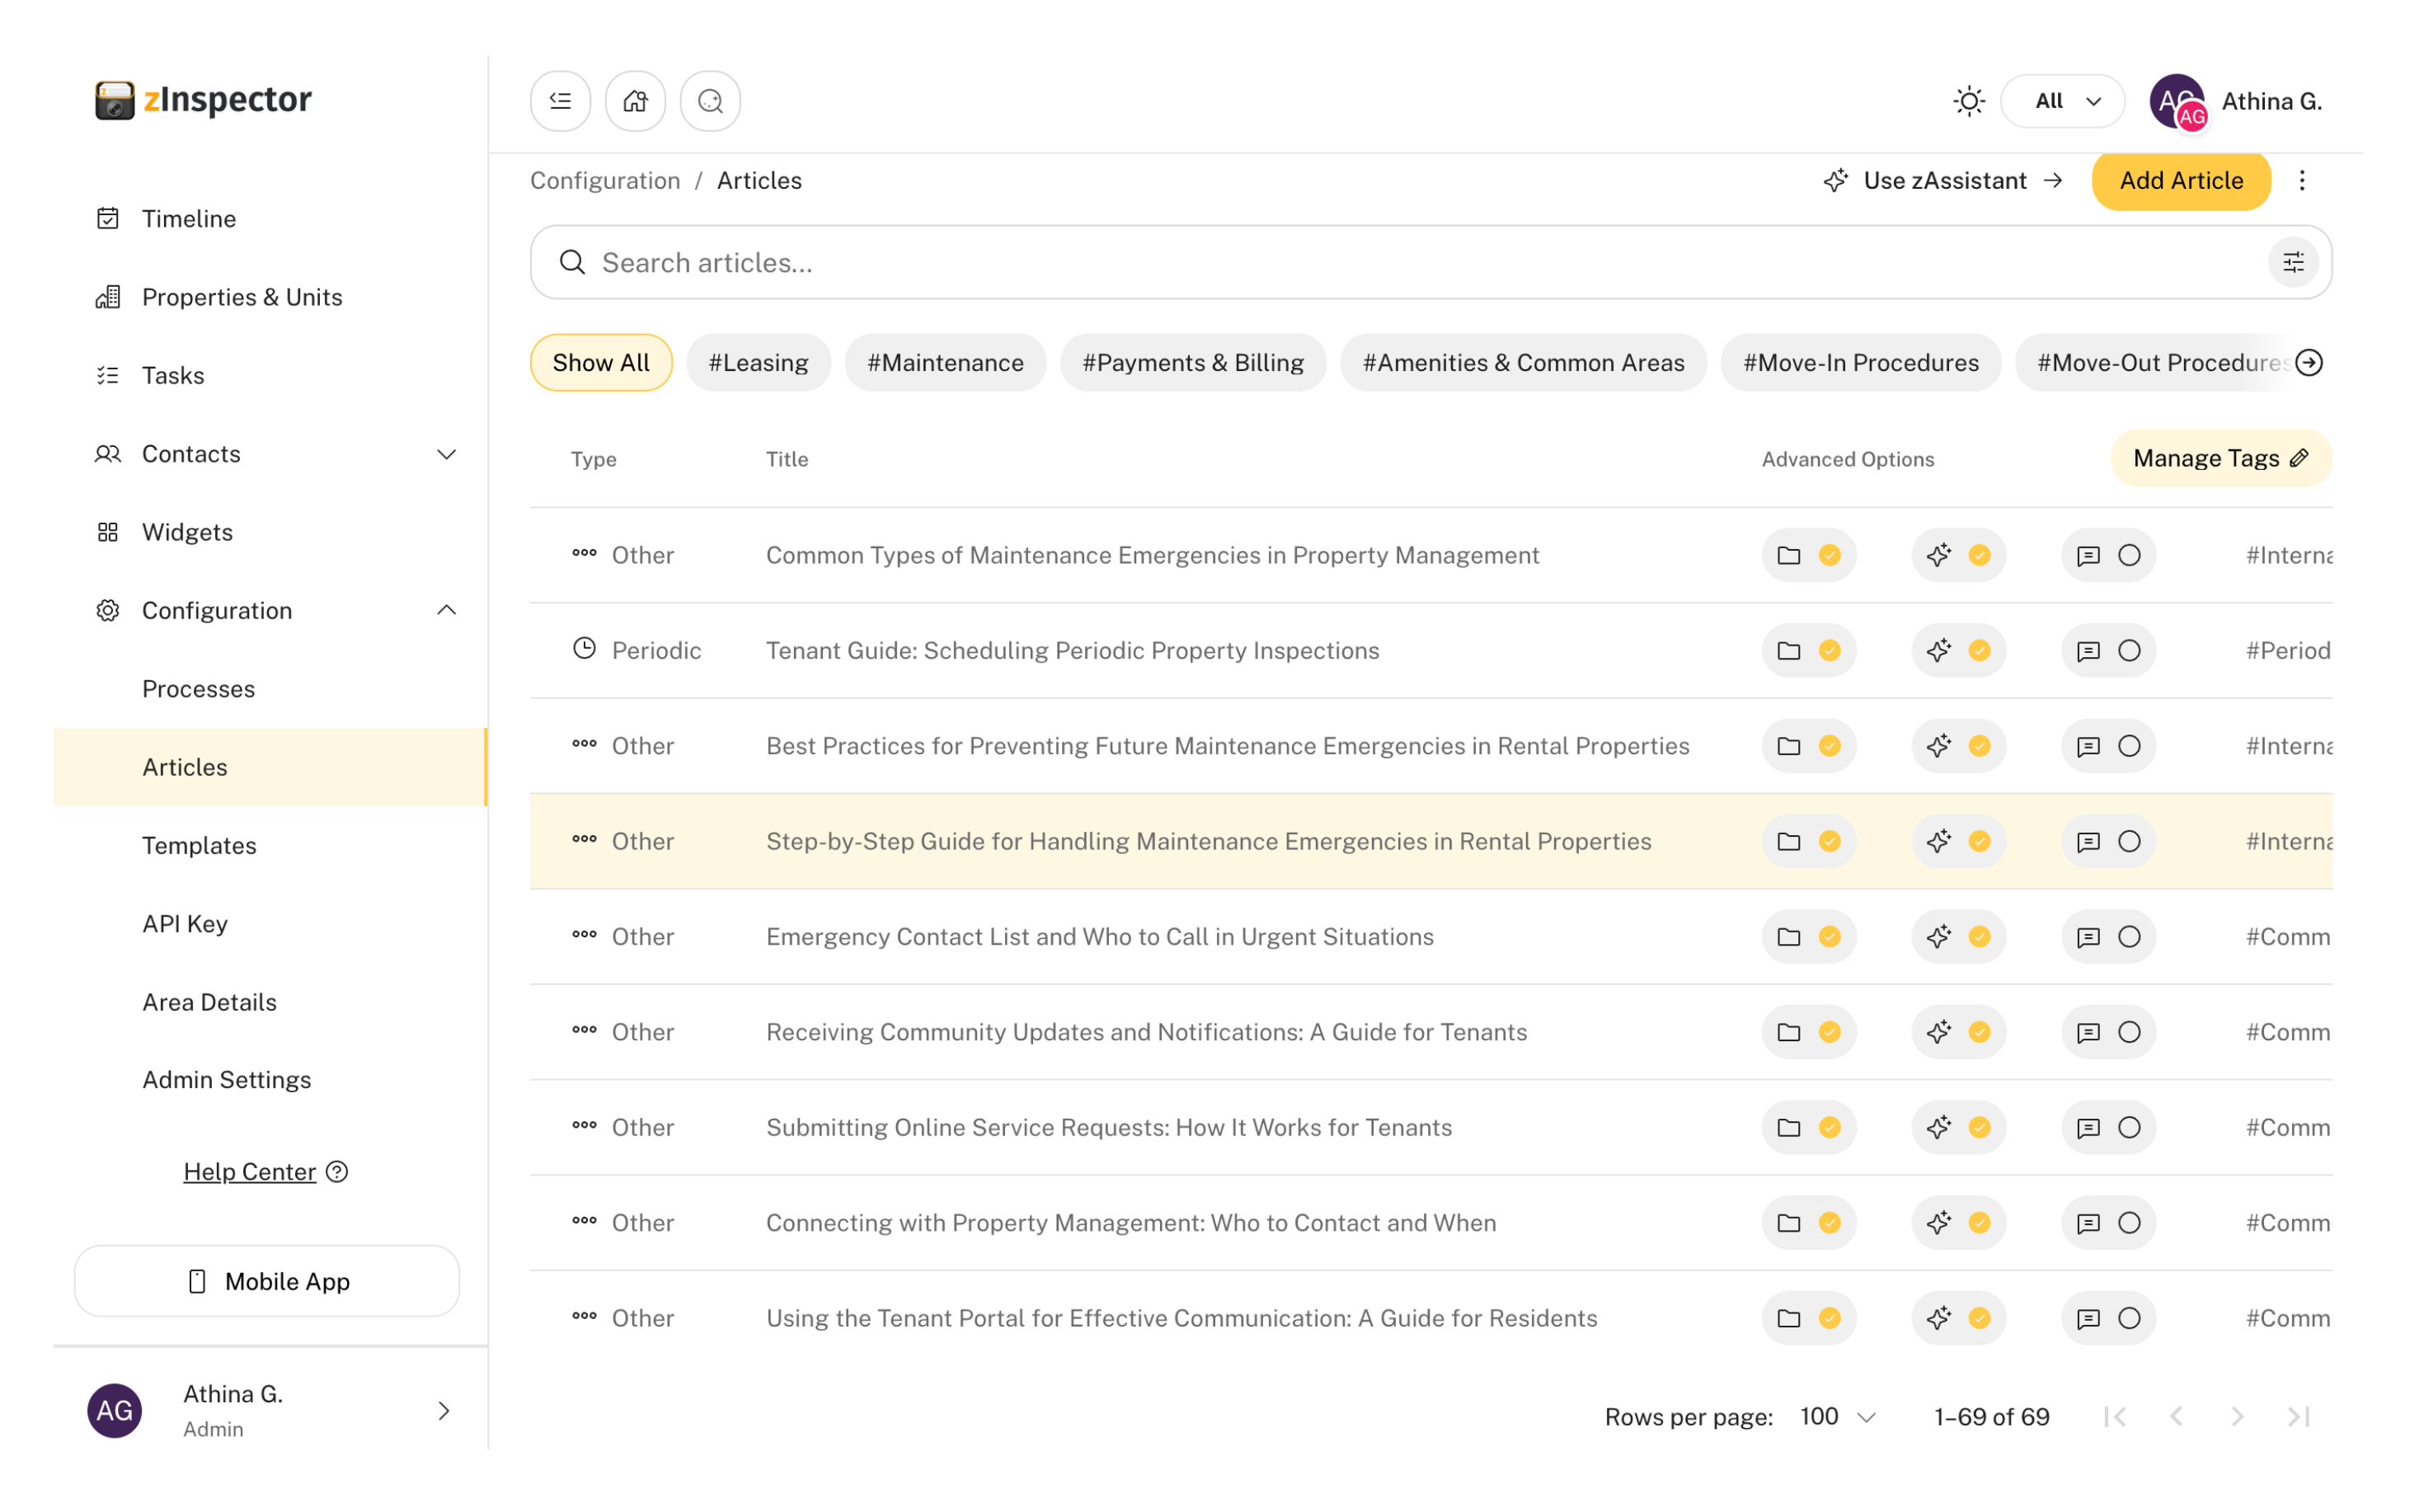Open the home icon in top toolbar
The height and width of the screenshot is (1512, 2424).
tap(636, 101)
